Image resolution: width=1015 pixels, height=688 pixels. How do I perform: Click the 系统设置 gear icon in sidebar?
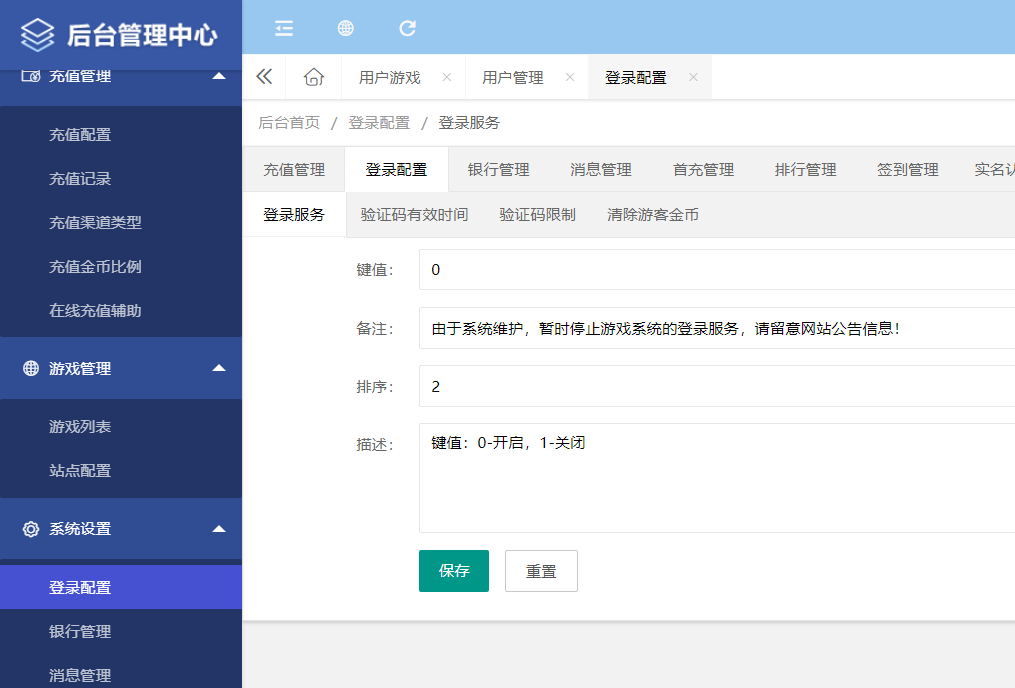tap(30, 529)
